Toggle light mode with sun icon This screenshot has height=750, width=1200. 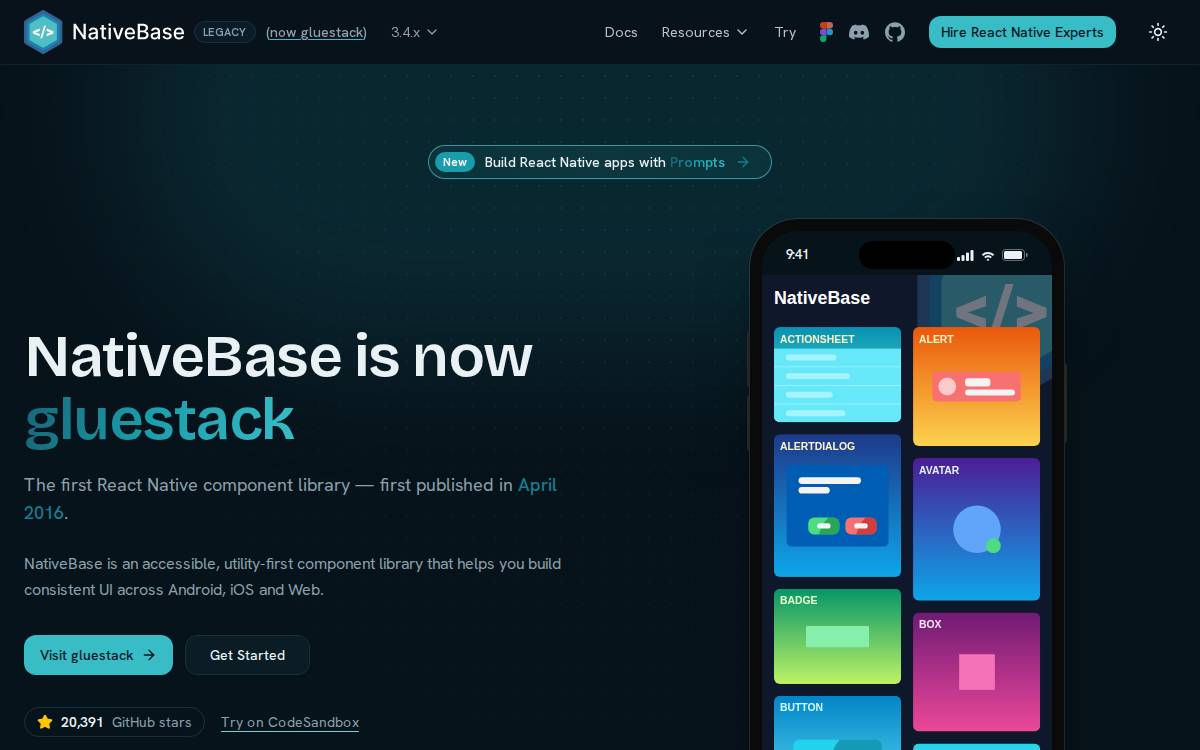coord(1158,32)
